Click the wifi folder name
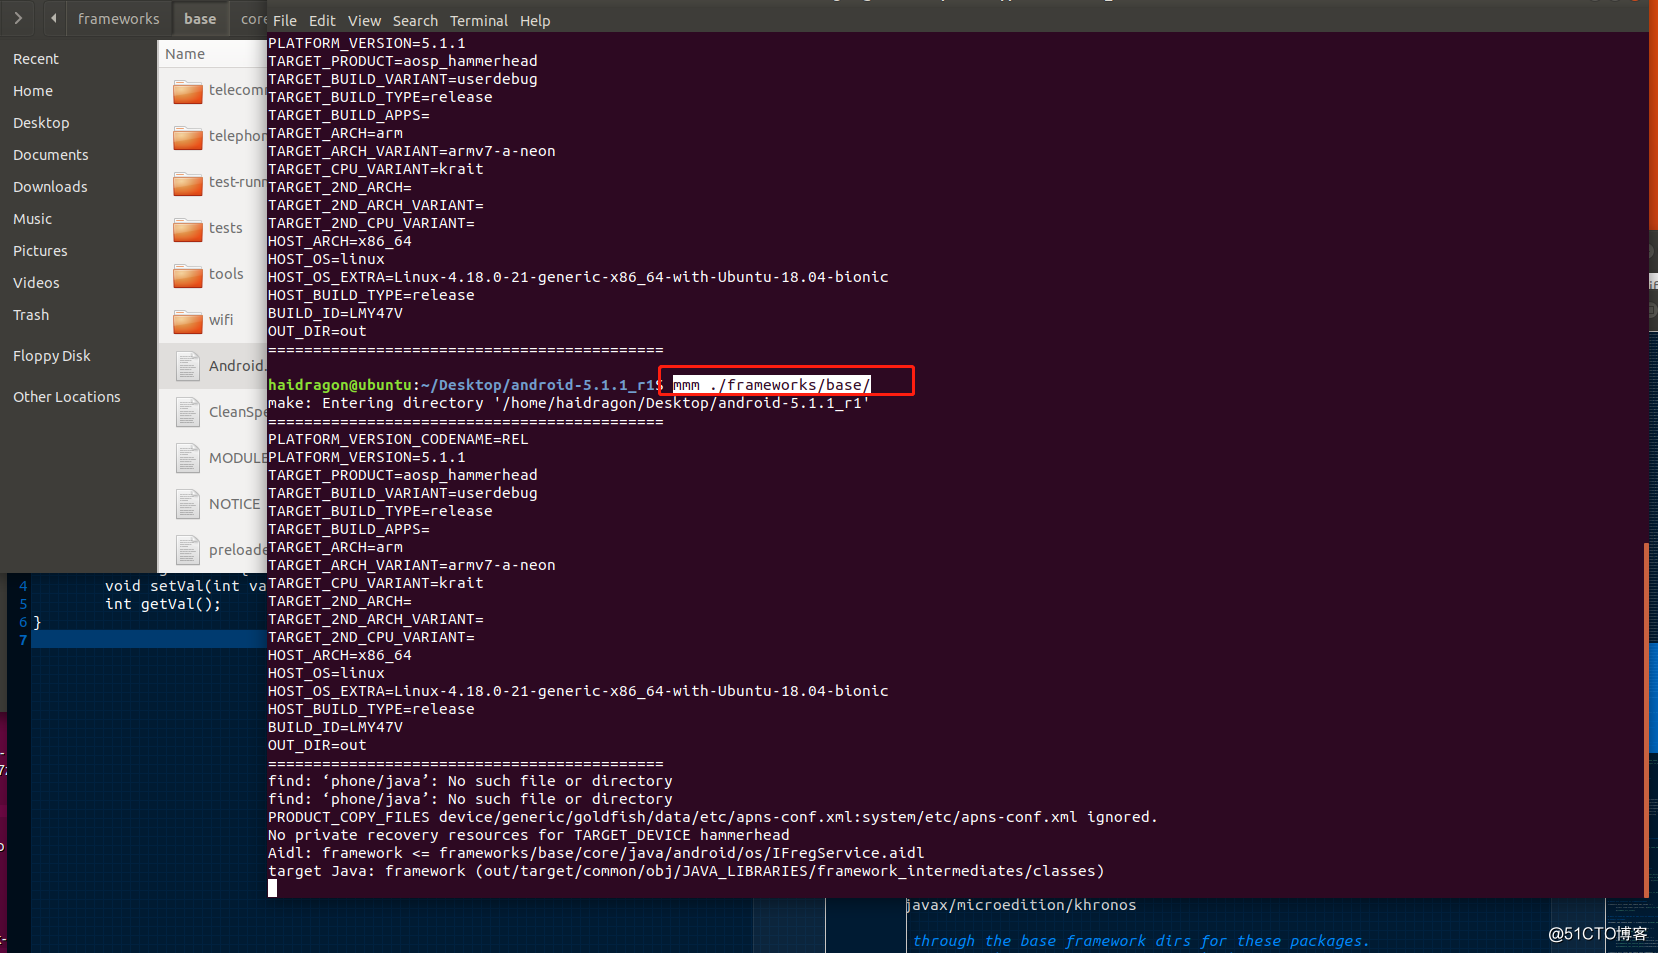The width and height of the screenshot is (1658, 953). point(221,320)
